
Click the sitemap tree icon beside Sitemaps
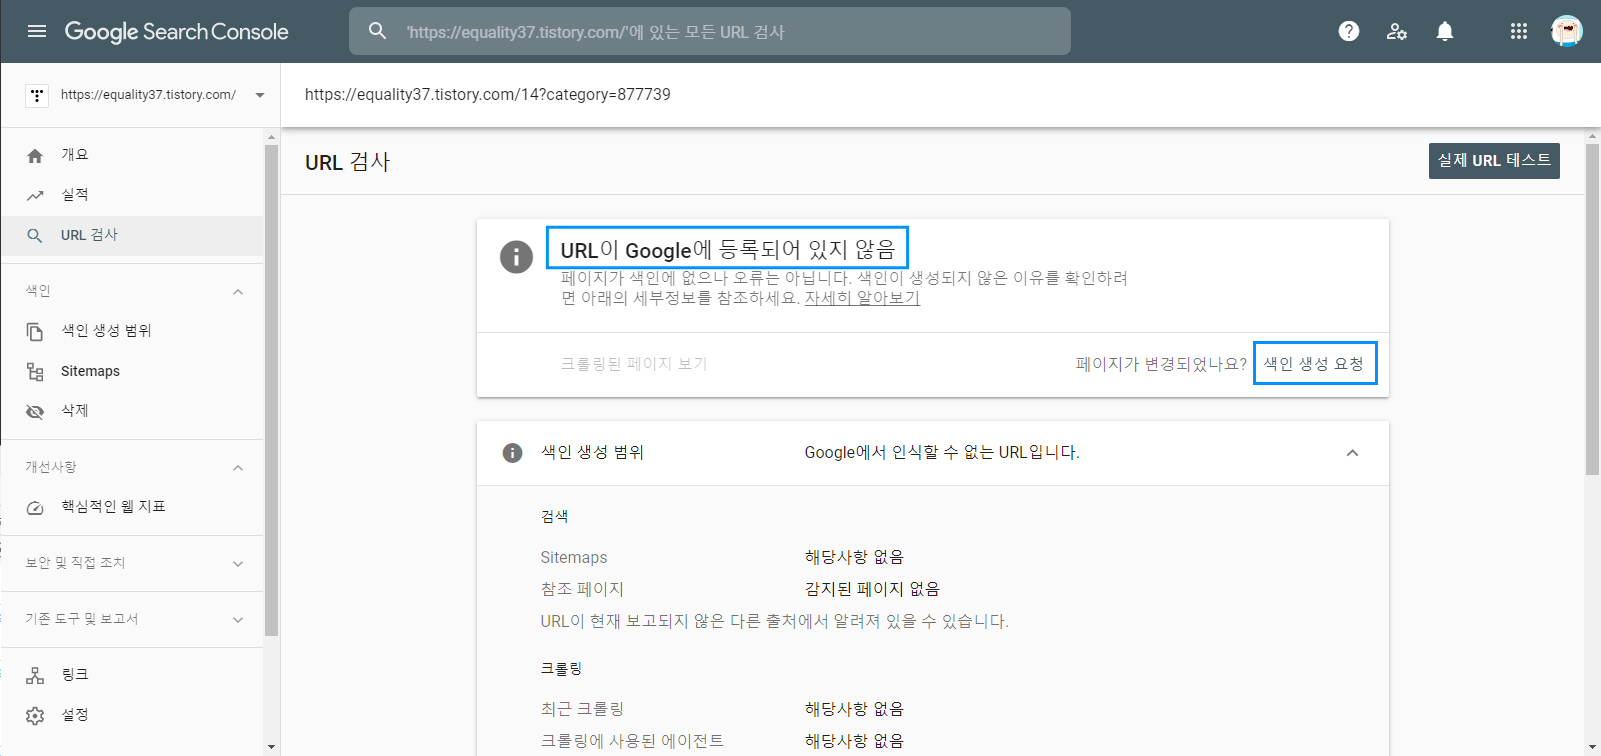[x=35, y=371]
